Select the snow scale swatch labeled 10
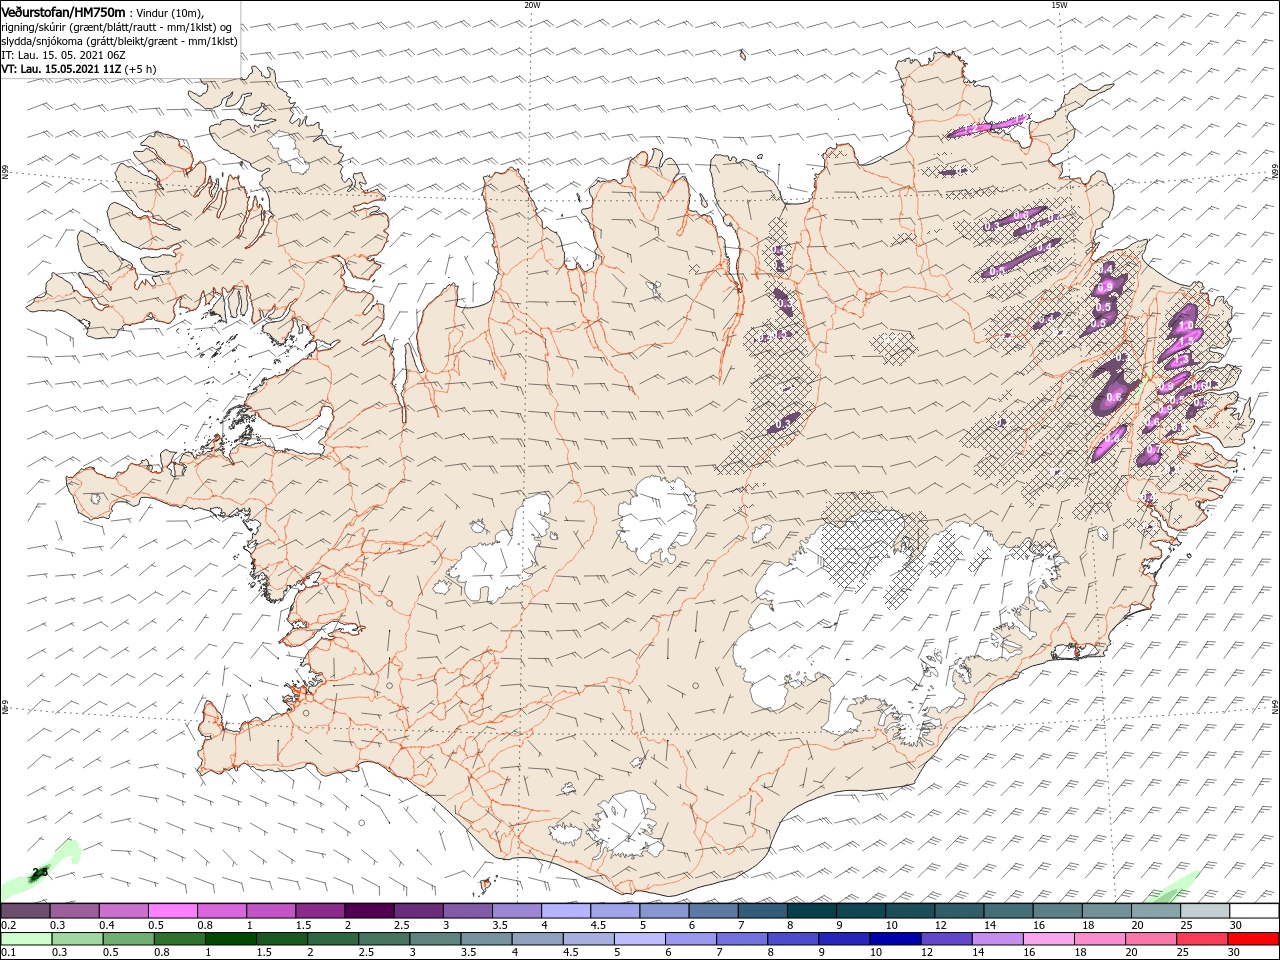 coord(909,911)
